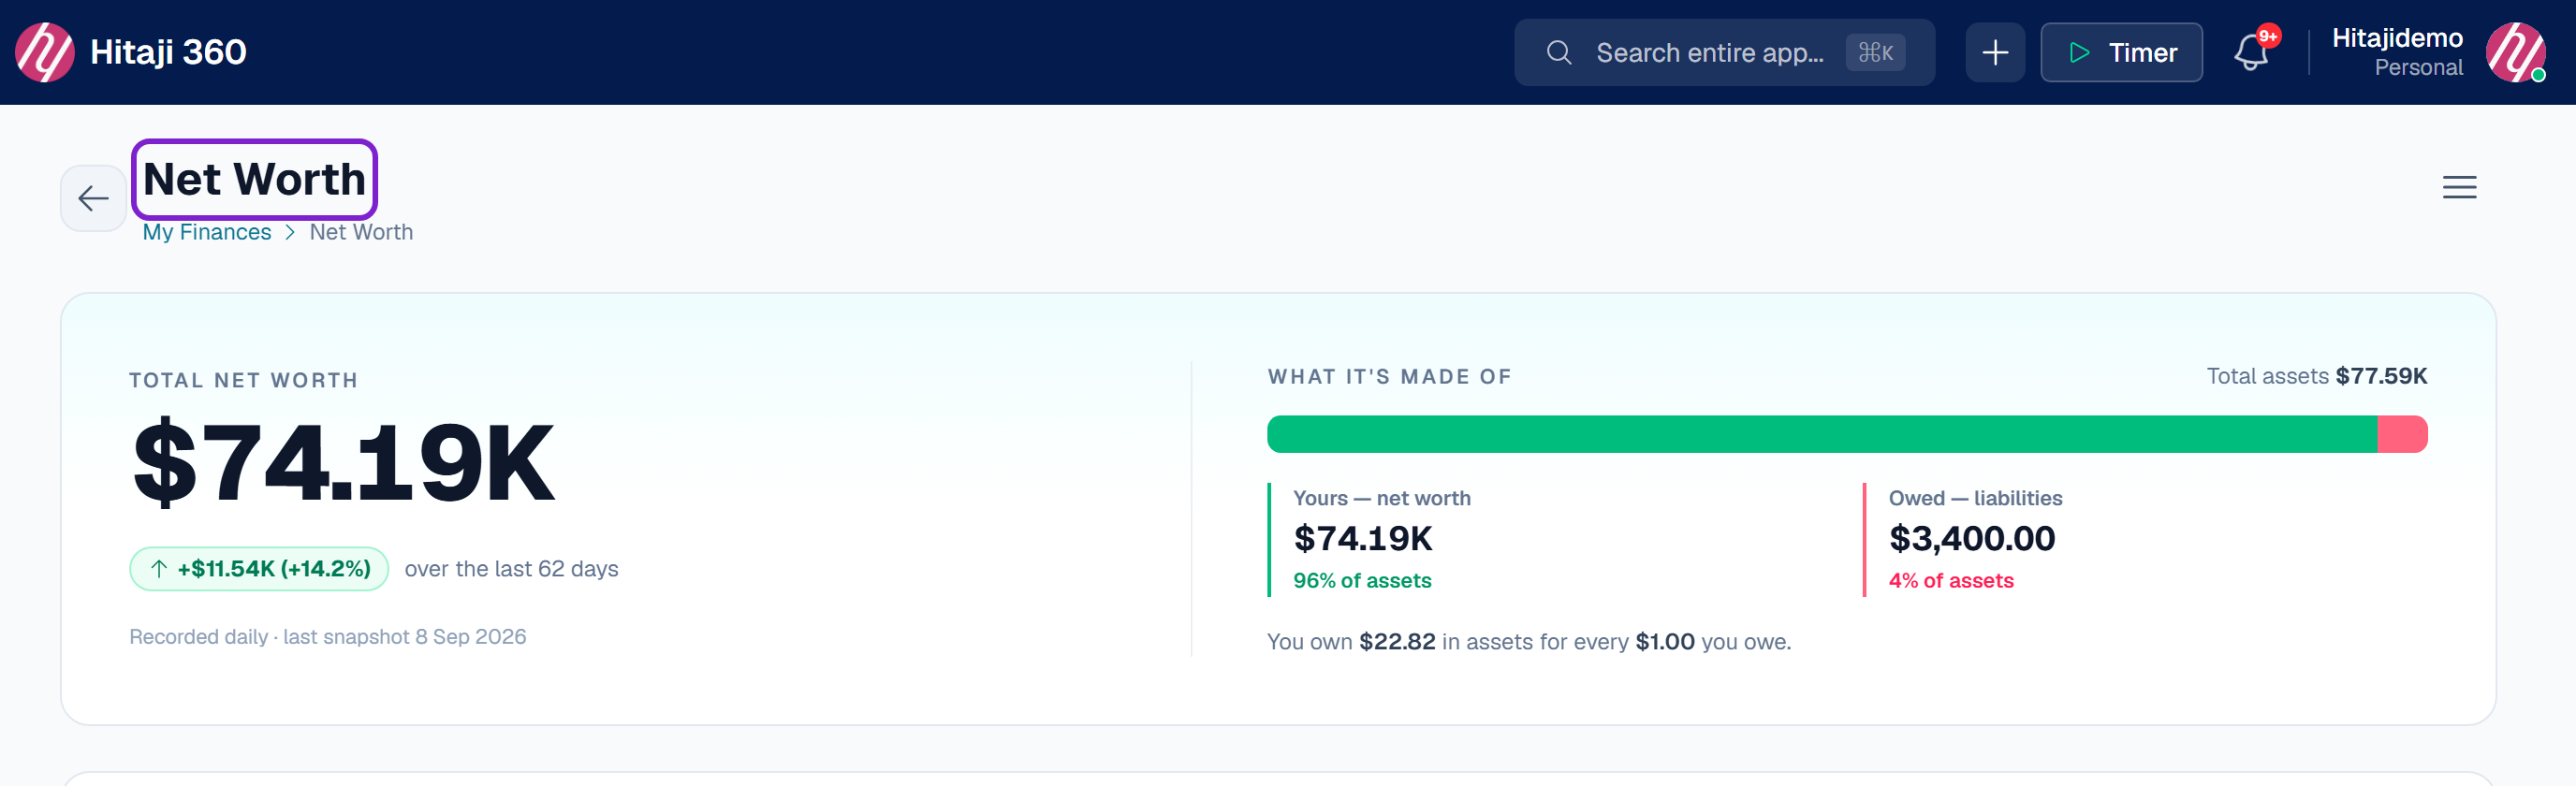Click the Hitaji 360 app name

pos(168,52)
